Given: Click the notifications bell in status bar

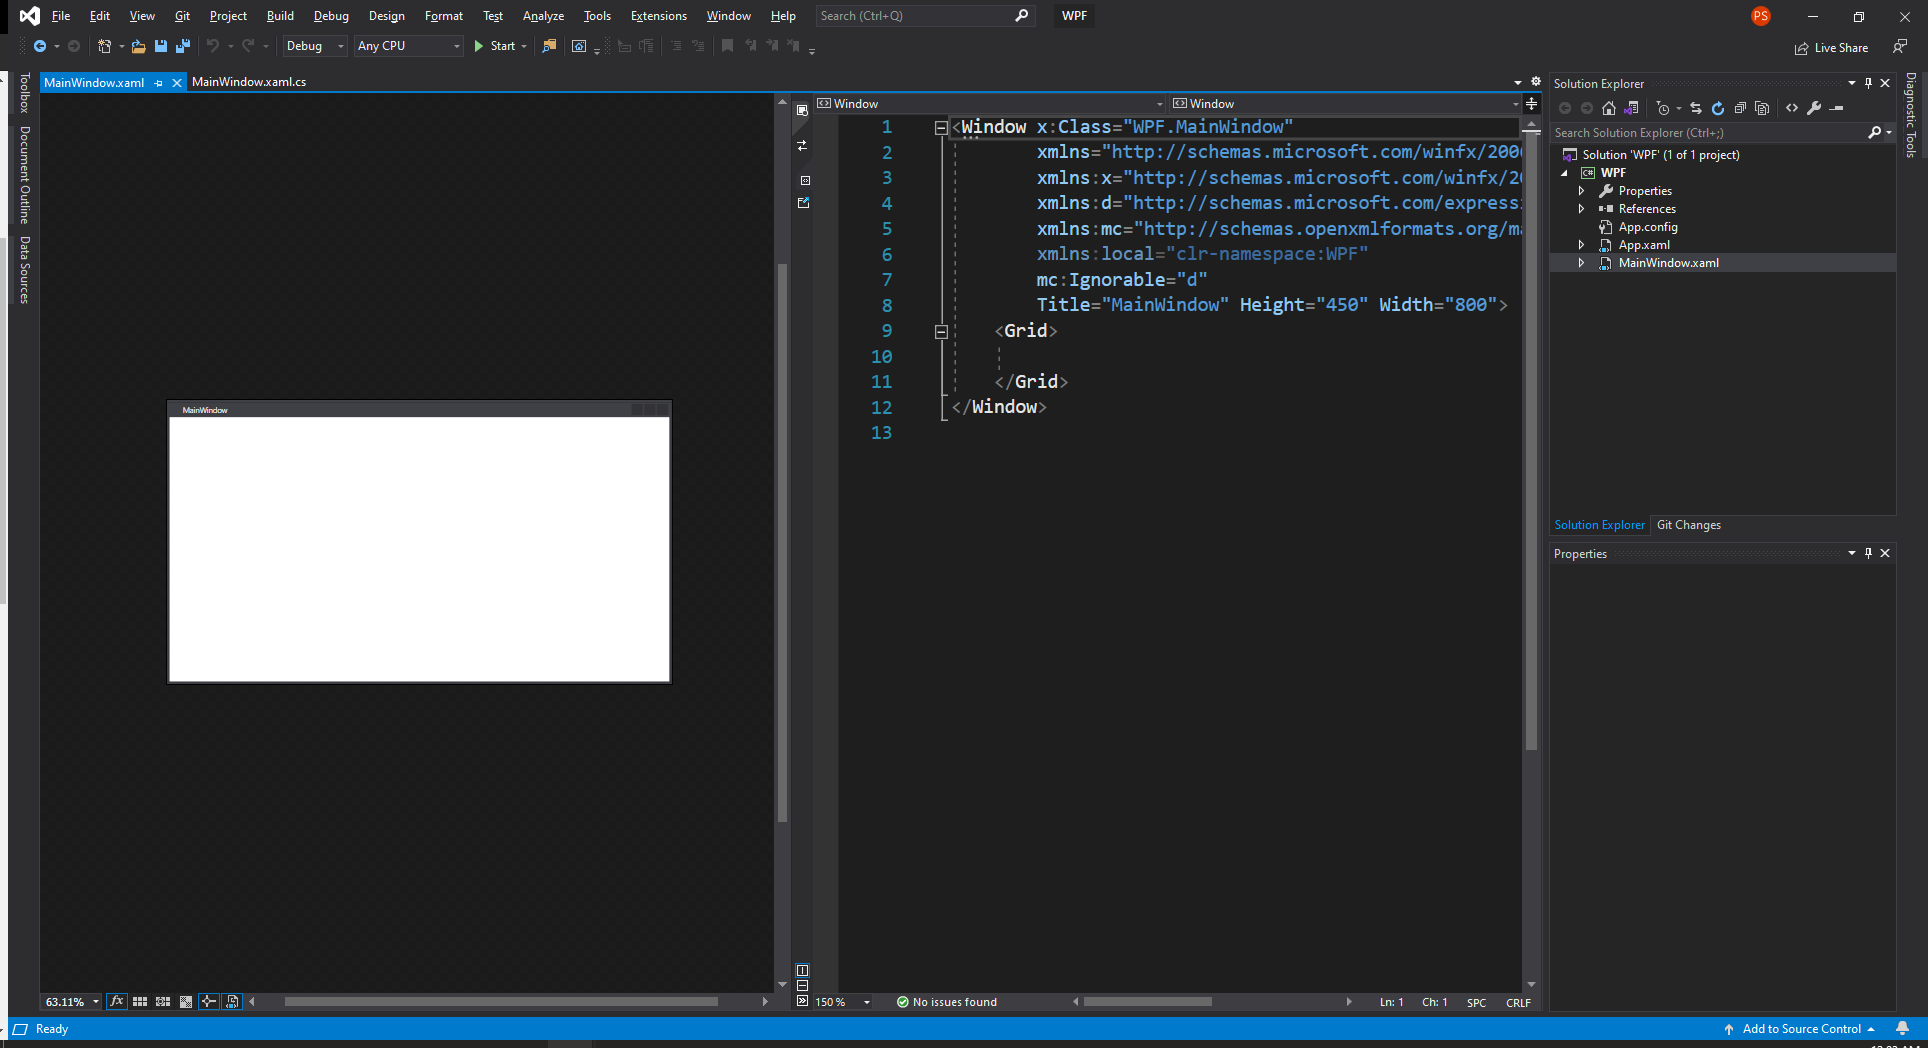Looking at the screenshot, I should 1903,1029.
